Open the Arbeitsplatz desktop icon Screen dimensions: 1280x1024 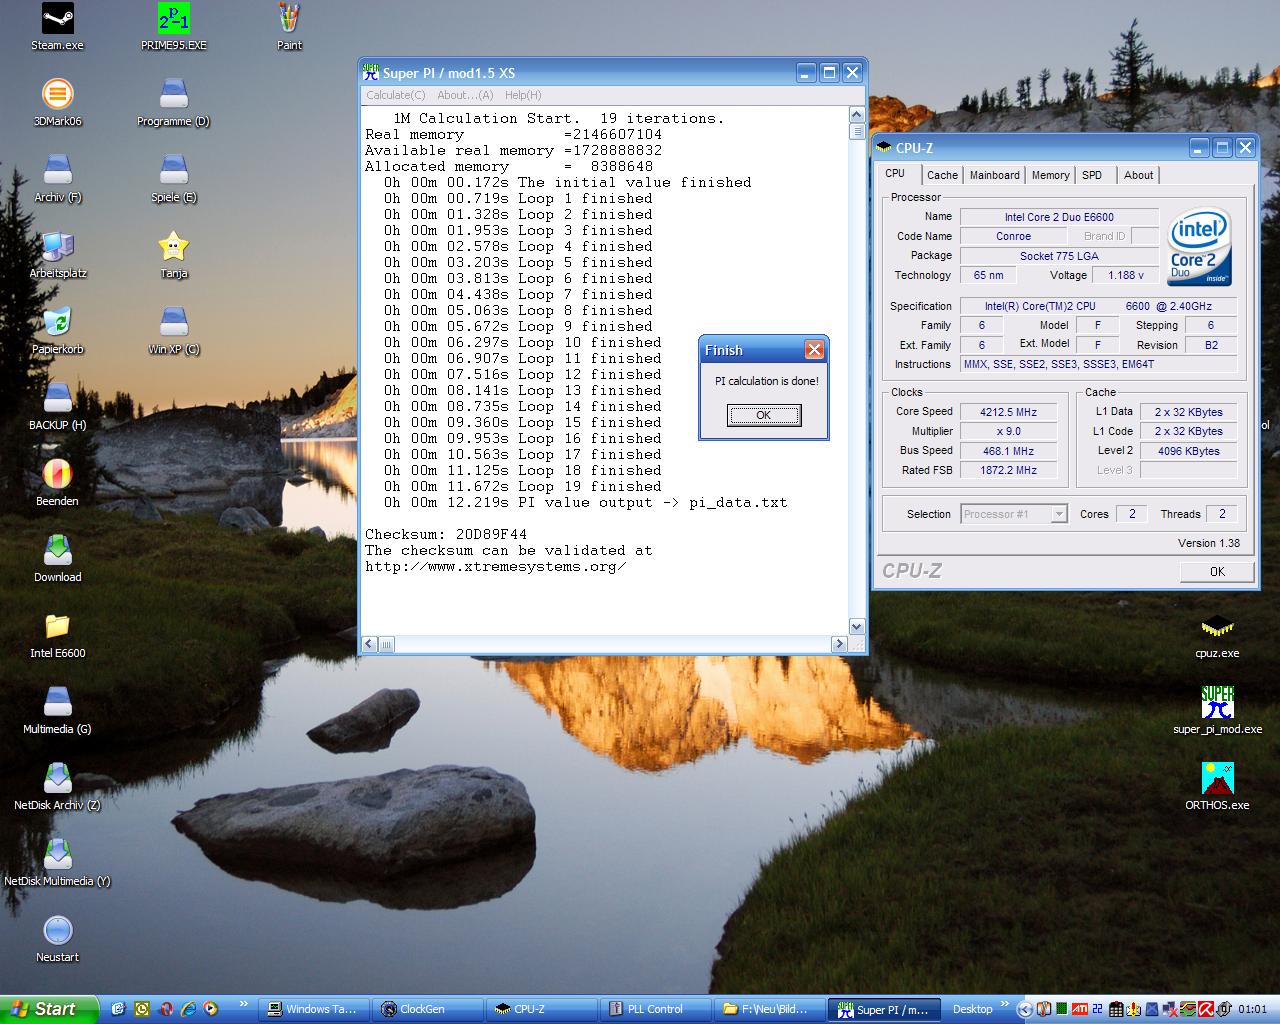pos(58,255)
